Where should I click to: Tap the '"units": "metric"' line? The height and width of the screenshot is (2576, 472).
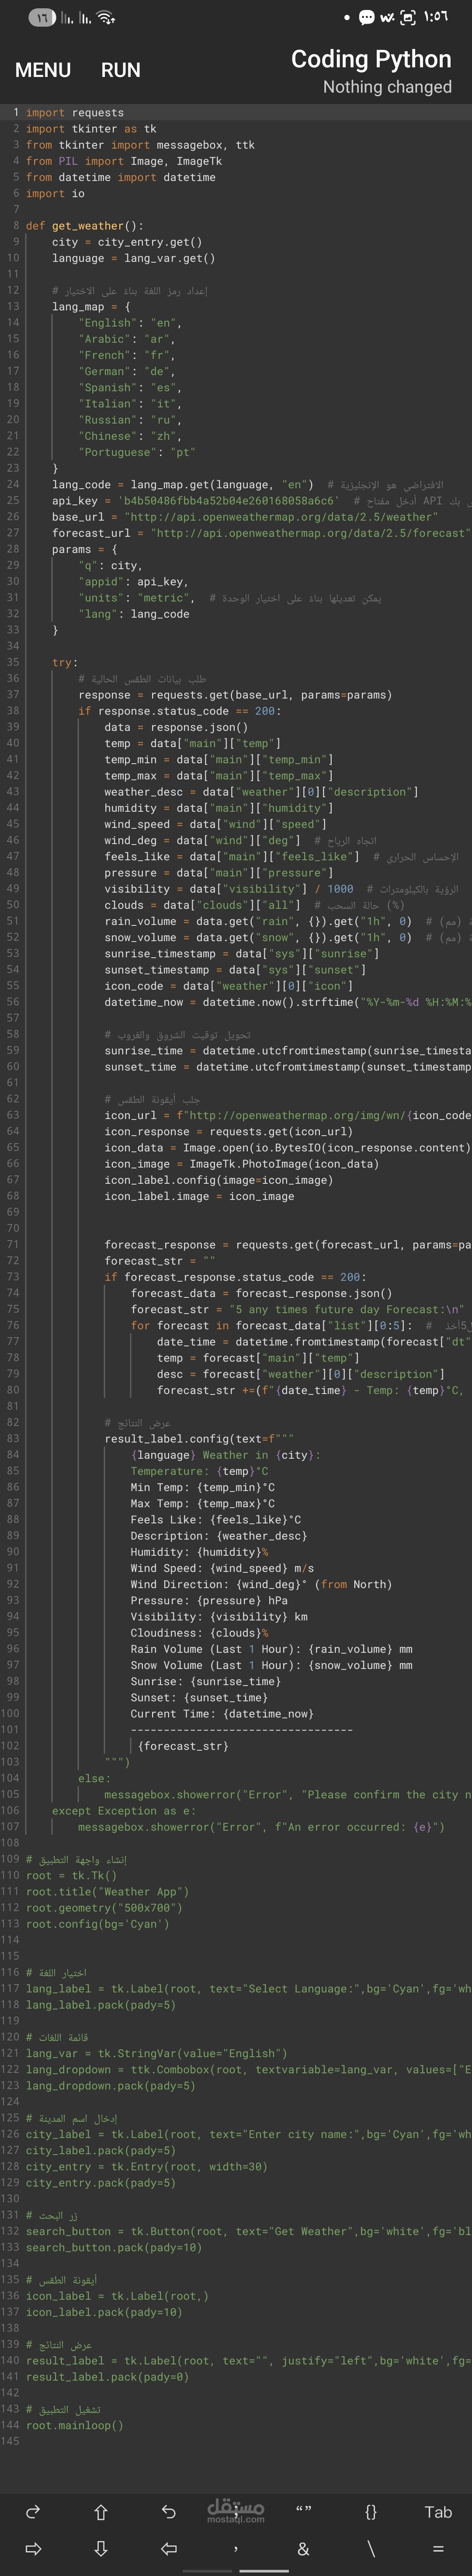(x=137, y=598)
